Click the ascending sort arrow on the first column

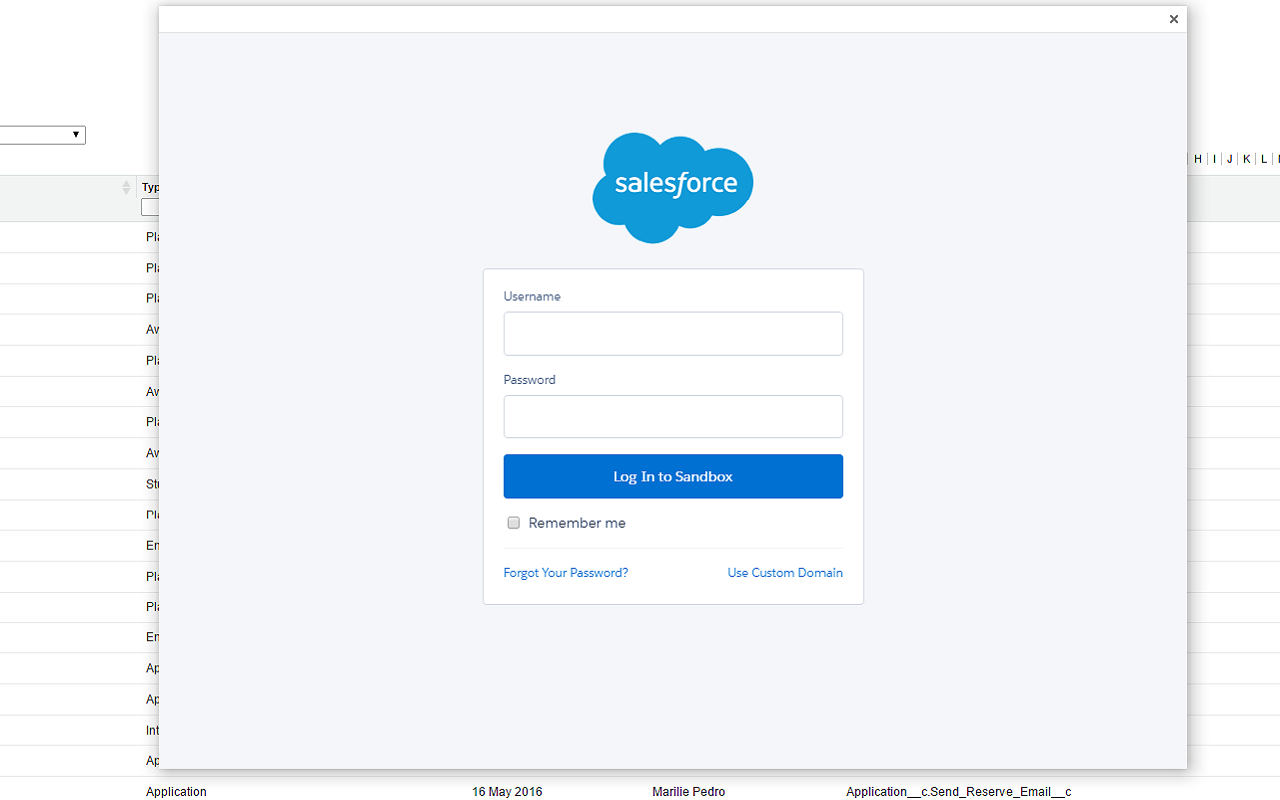(x=125, y=182)
